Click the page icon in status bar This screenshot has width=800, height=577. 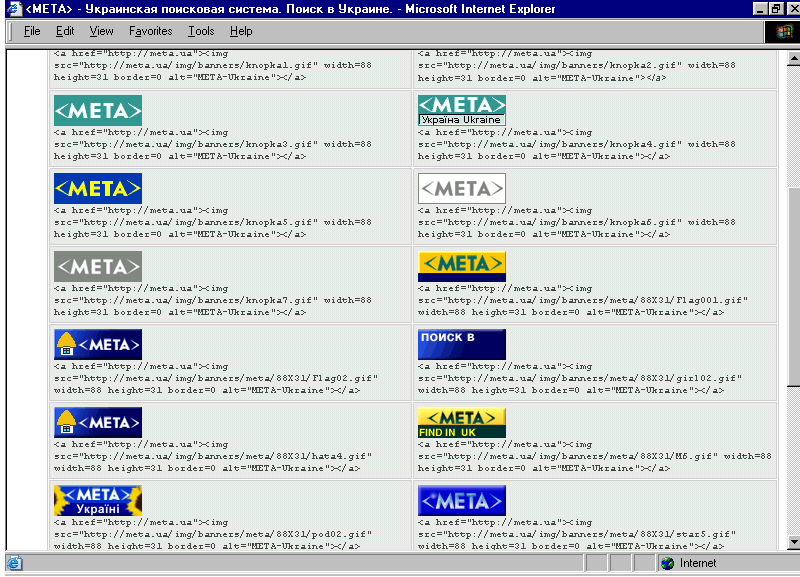[x=14, y=563]
